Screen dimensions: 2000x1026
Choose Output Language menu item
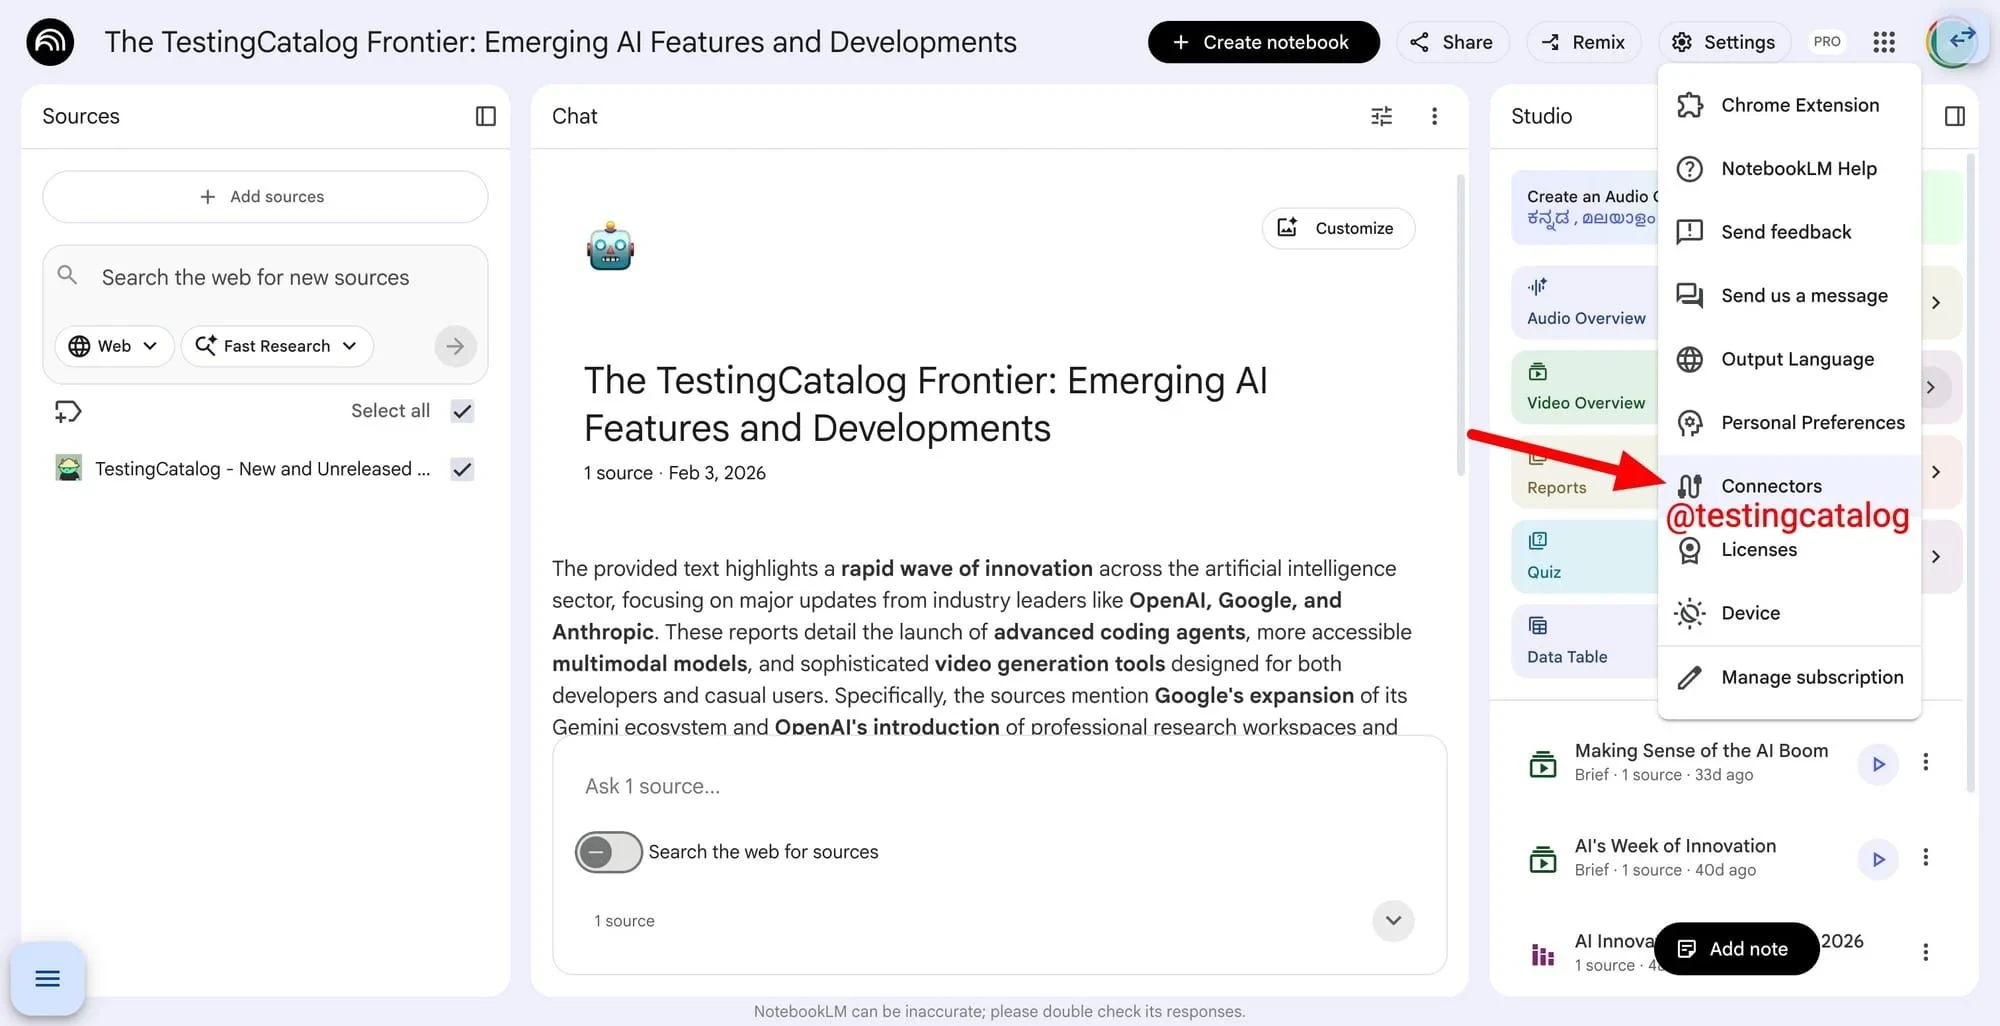coord(1797,359)
